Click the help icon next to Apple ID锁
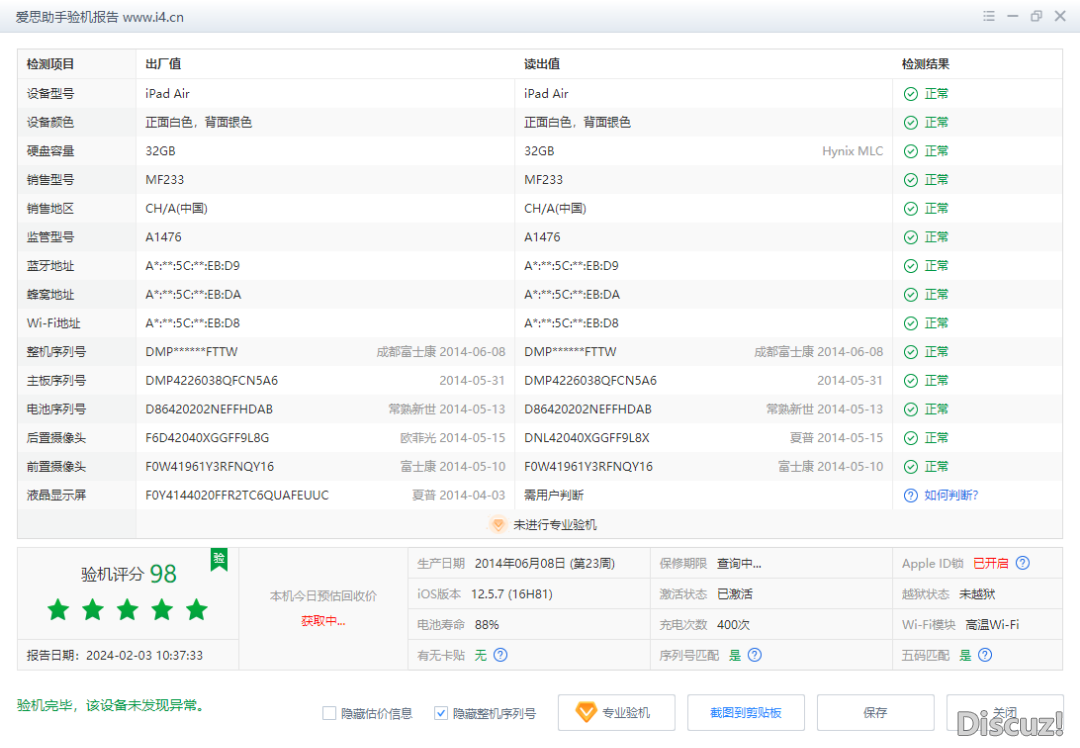The height and width of the screenshot is (748, 1080). tap(1023, 563)
